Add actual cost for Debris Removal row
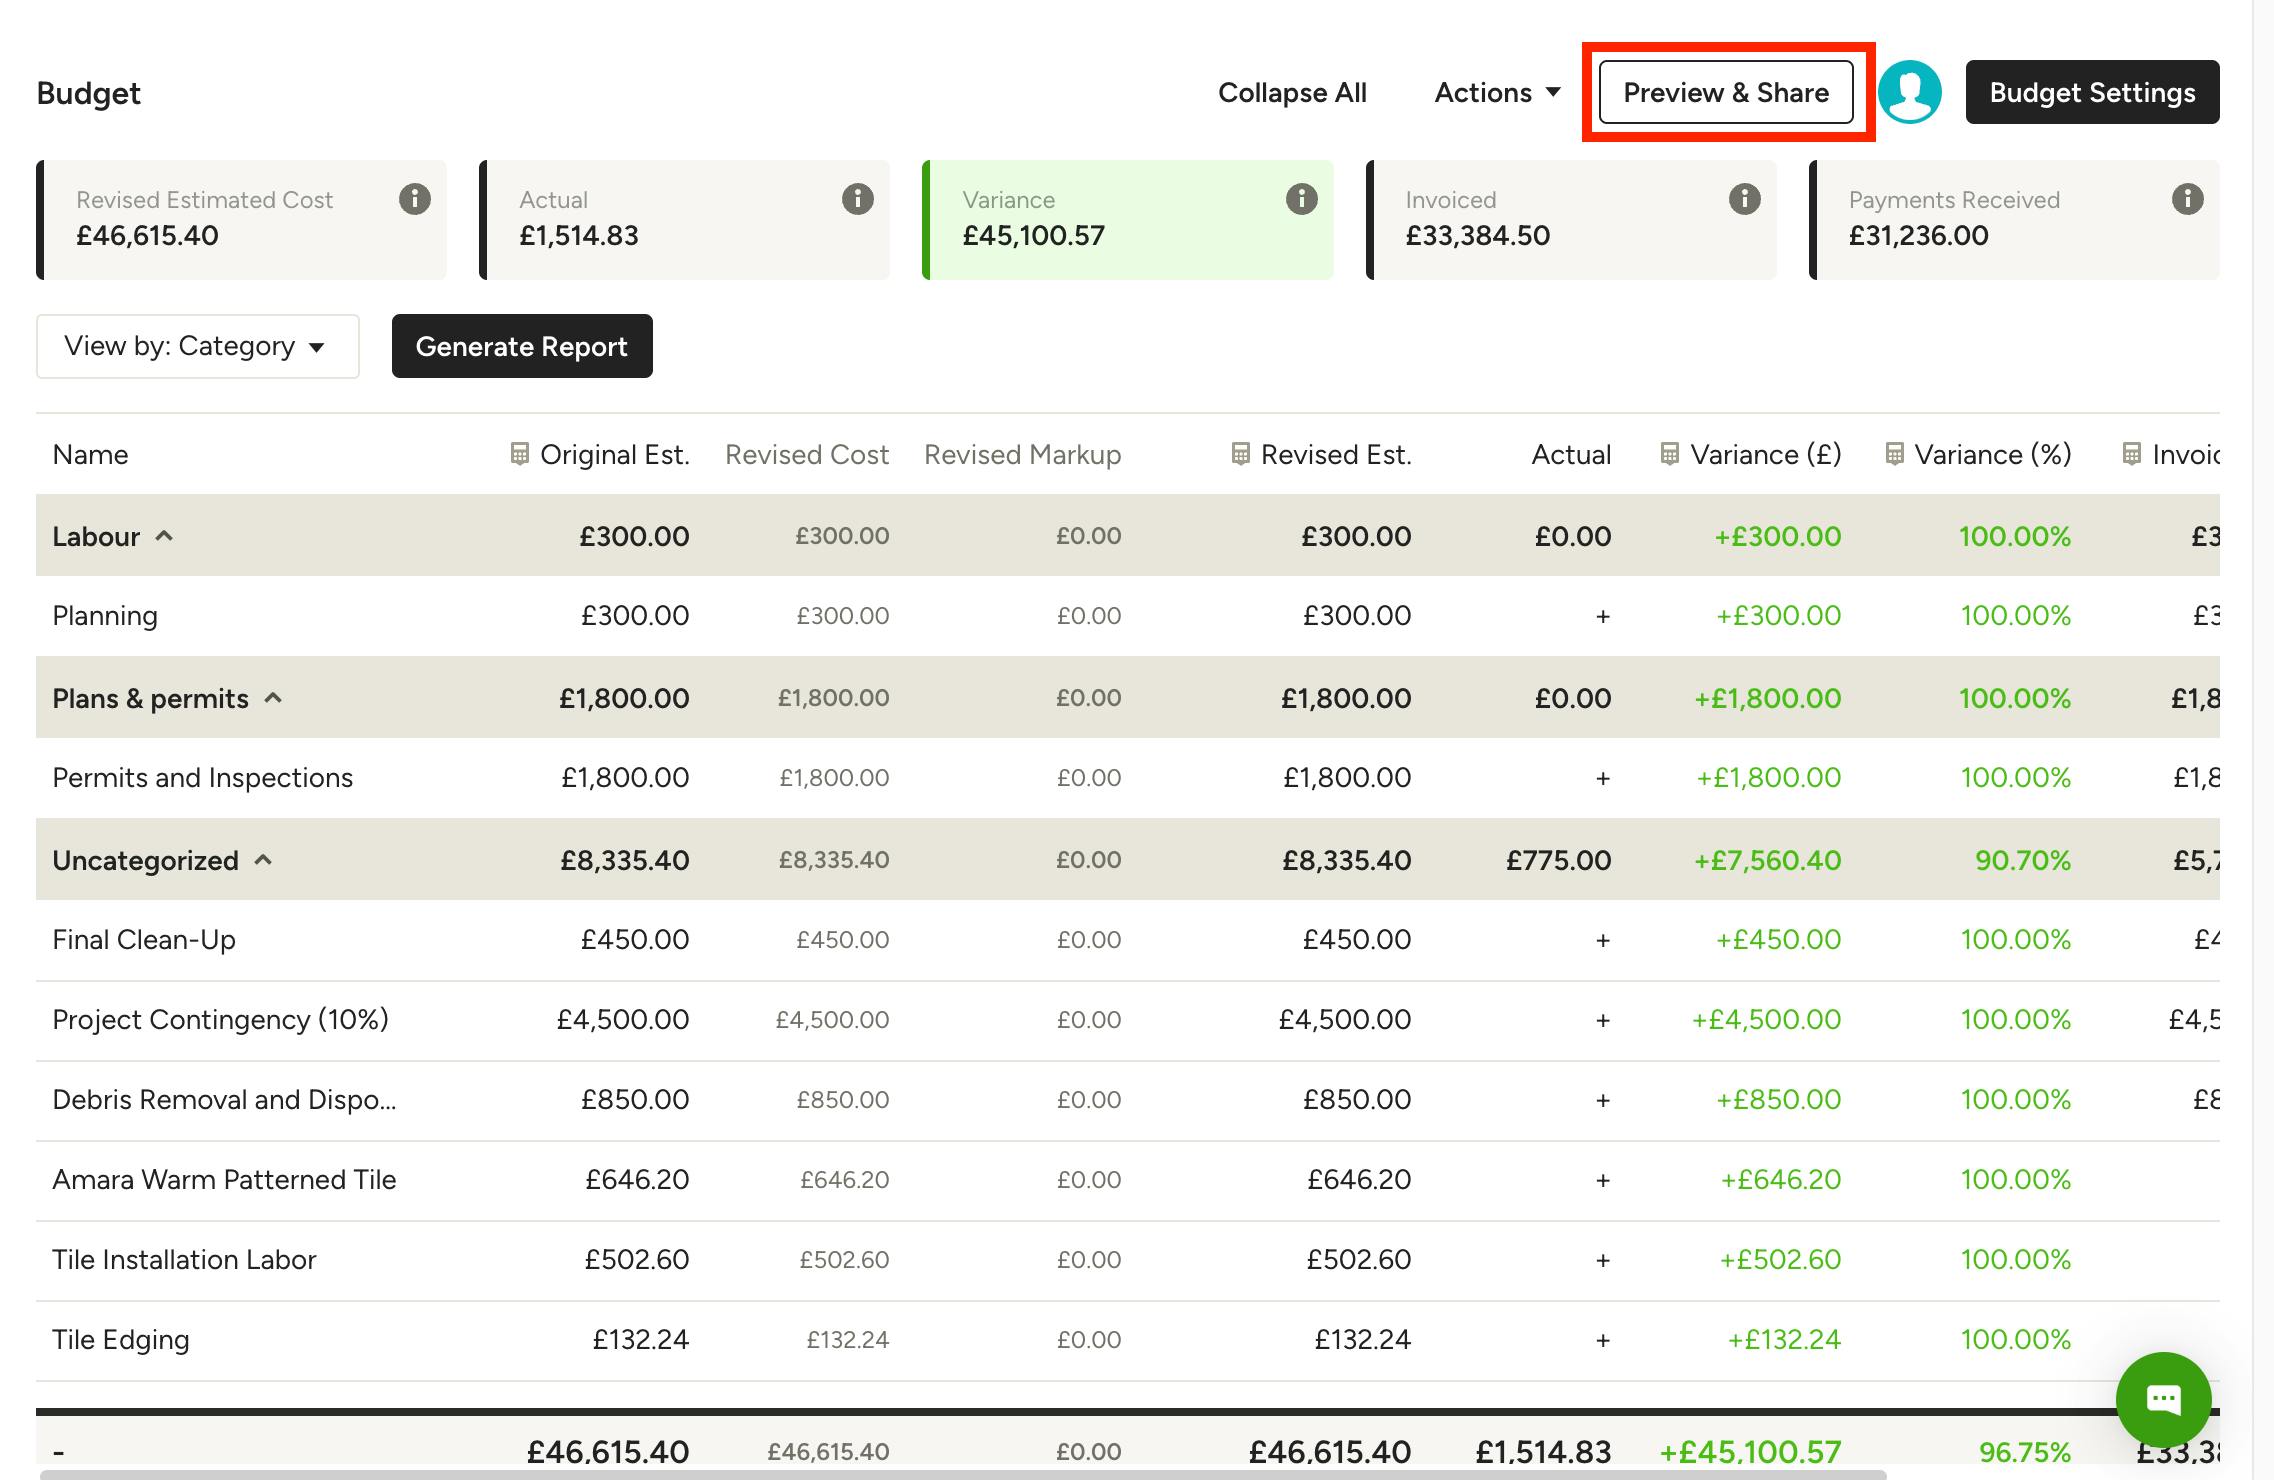This screenshot has width=2274, height=1480. pyautogui.click(x=1603, y=1100)
